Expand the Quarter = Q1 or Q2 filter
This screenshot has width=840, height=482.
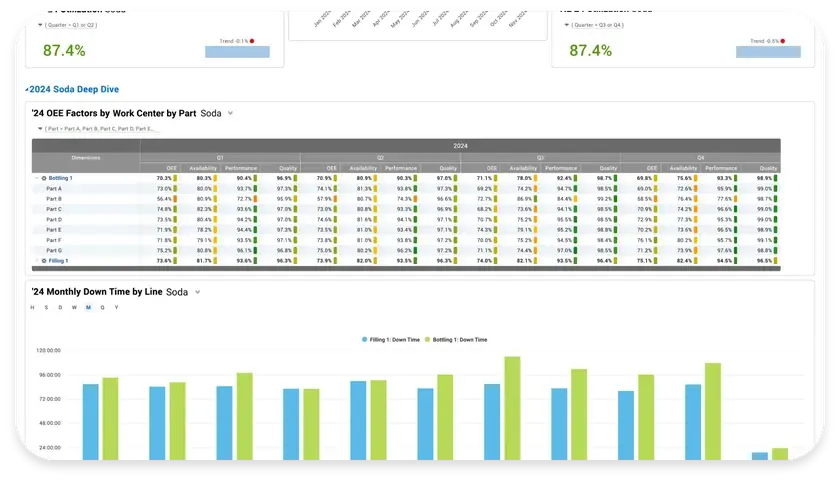[x=40, y=25]
